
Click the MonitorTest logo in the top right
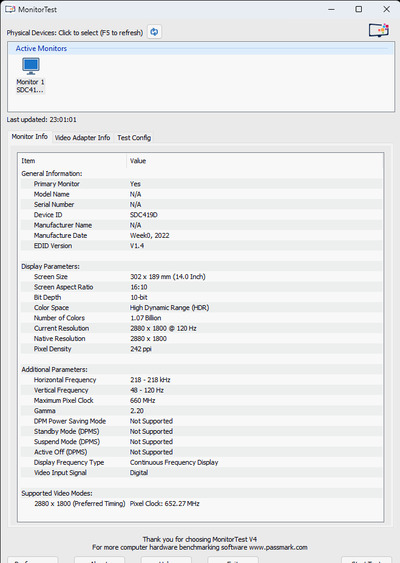(379, 31)
